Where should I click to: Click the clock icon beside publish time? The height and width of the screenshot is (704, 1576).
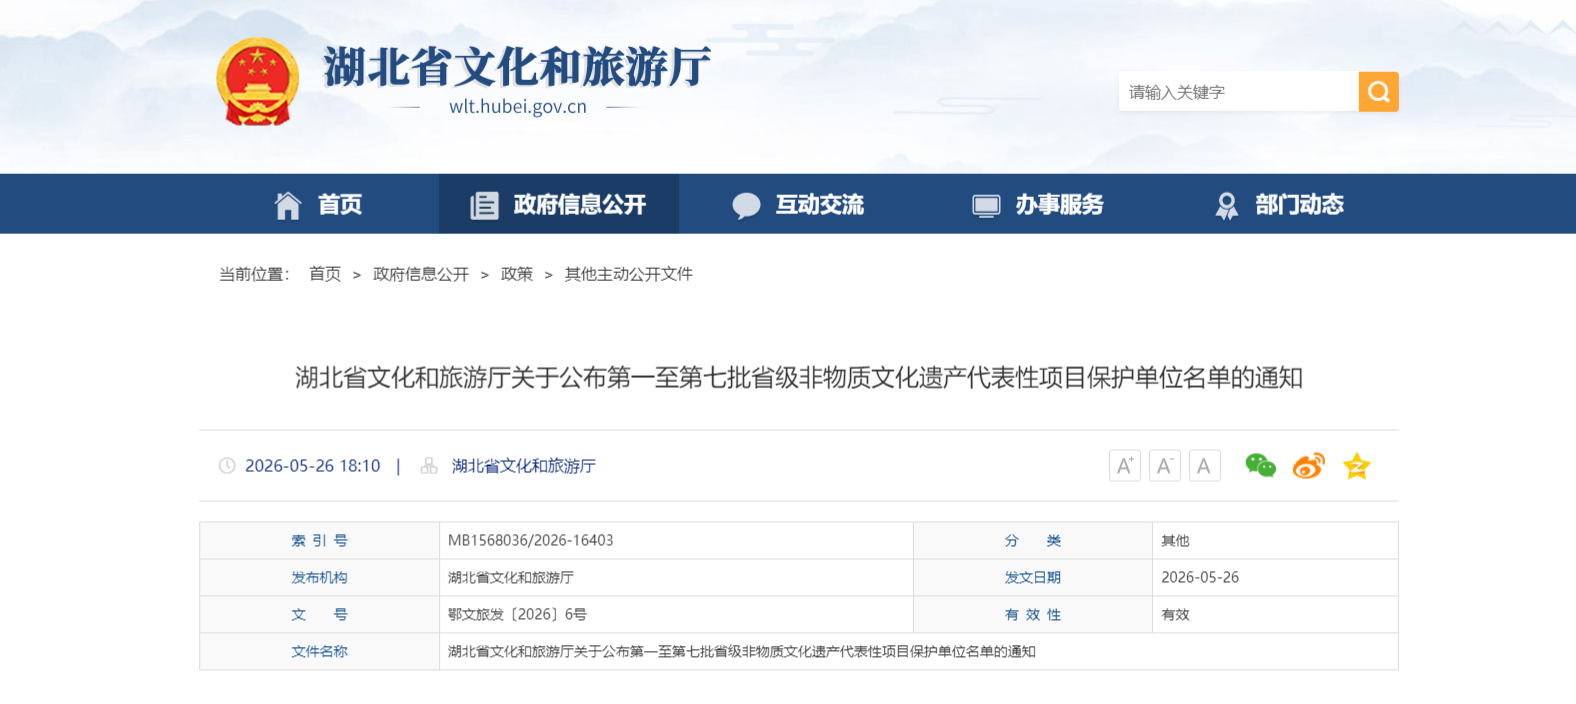click(x=227, y=466)
